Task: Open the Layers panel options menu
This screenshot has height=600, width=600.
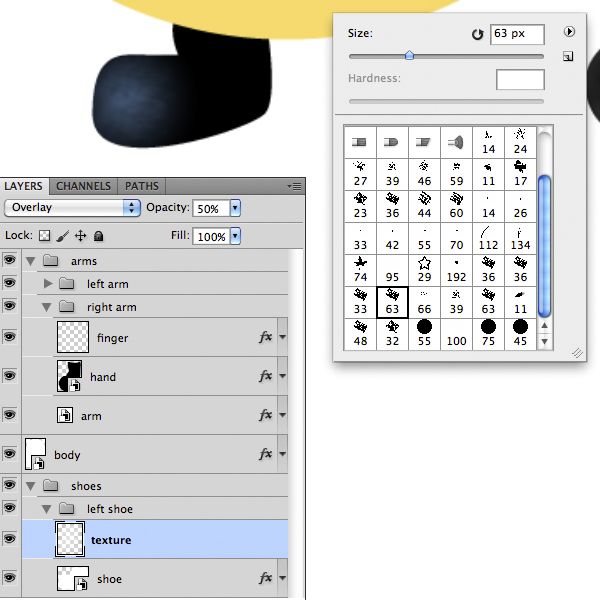Action: point(294,186)
